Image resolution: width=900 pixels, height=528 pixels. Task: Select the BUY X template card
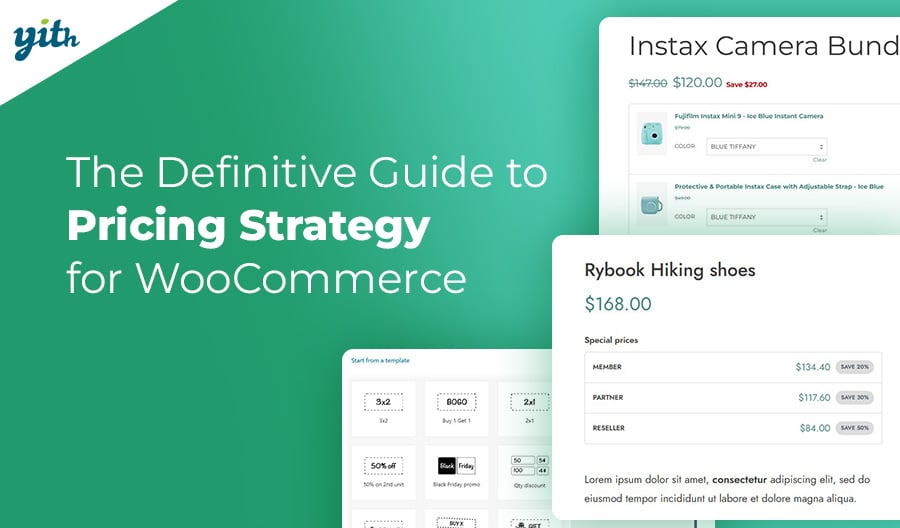click(456, 519)
